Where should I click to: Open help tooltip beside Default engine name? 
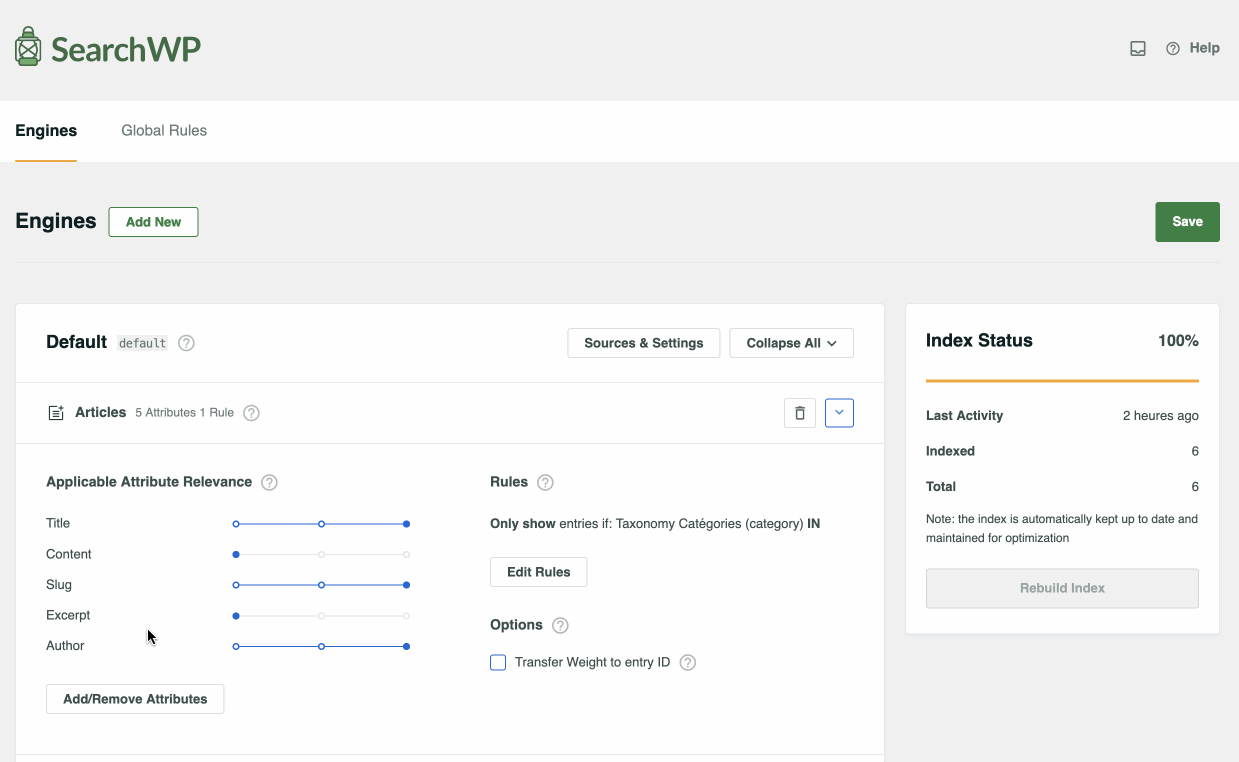click(186, 343)
